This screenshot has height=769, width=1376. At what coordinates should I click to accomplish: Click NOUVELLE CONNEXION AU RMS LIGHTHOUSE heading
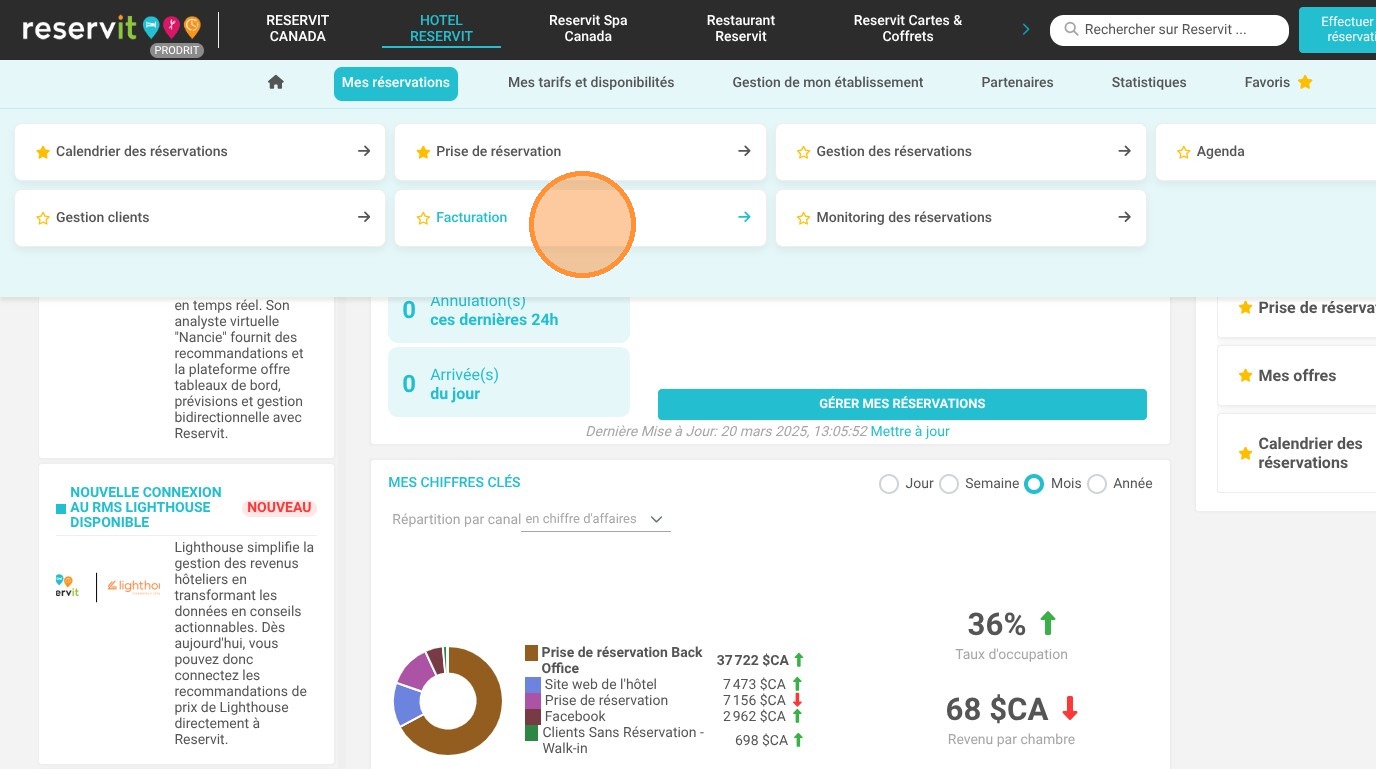146,507
